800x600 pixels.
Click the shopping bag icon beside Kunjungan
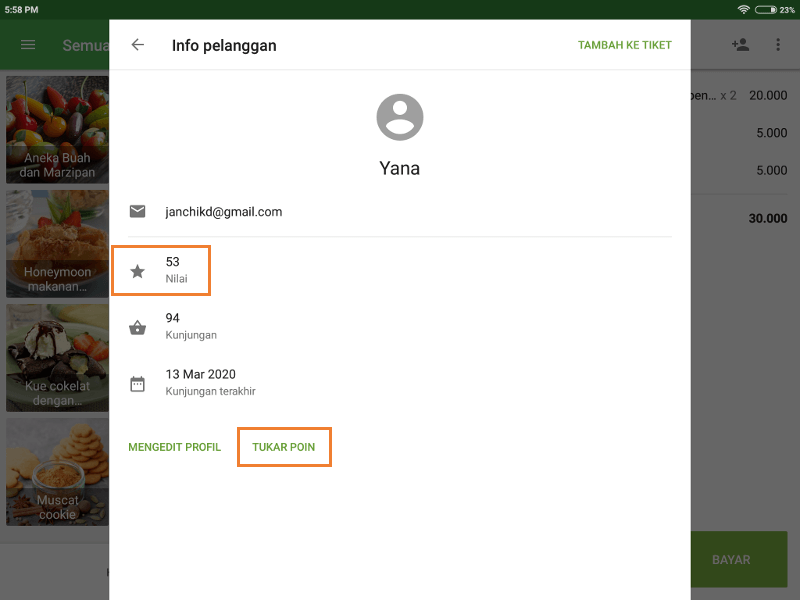pyautogui.click(x=137, y=326)
